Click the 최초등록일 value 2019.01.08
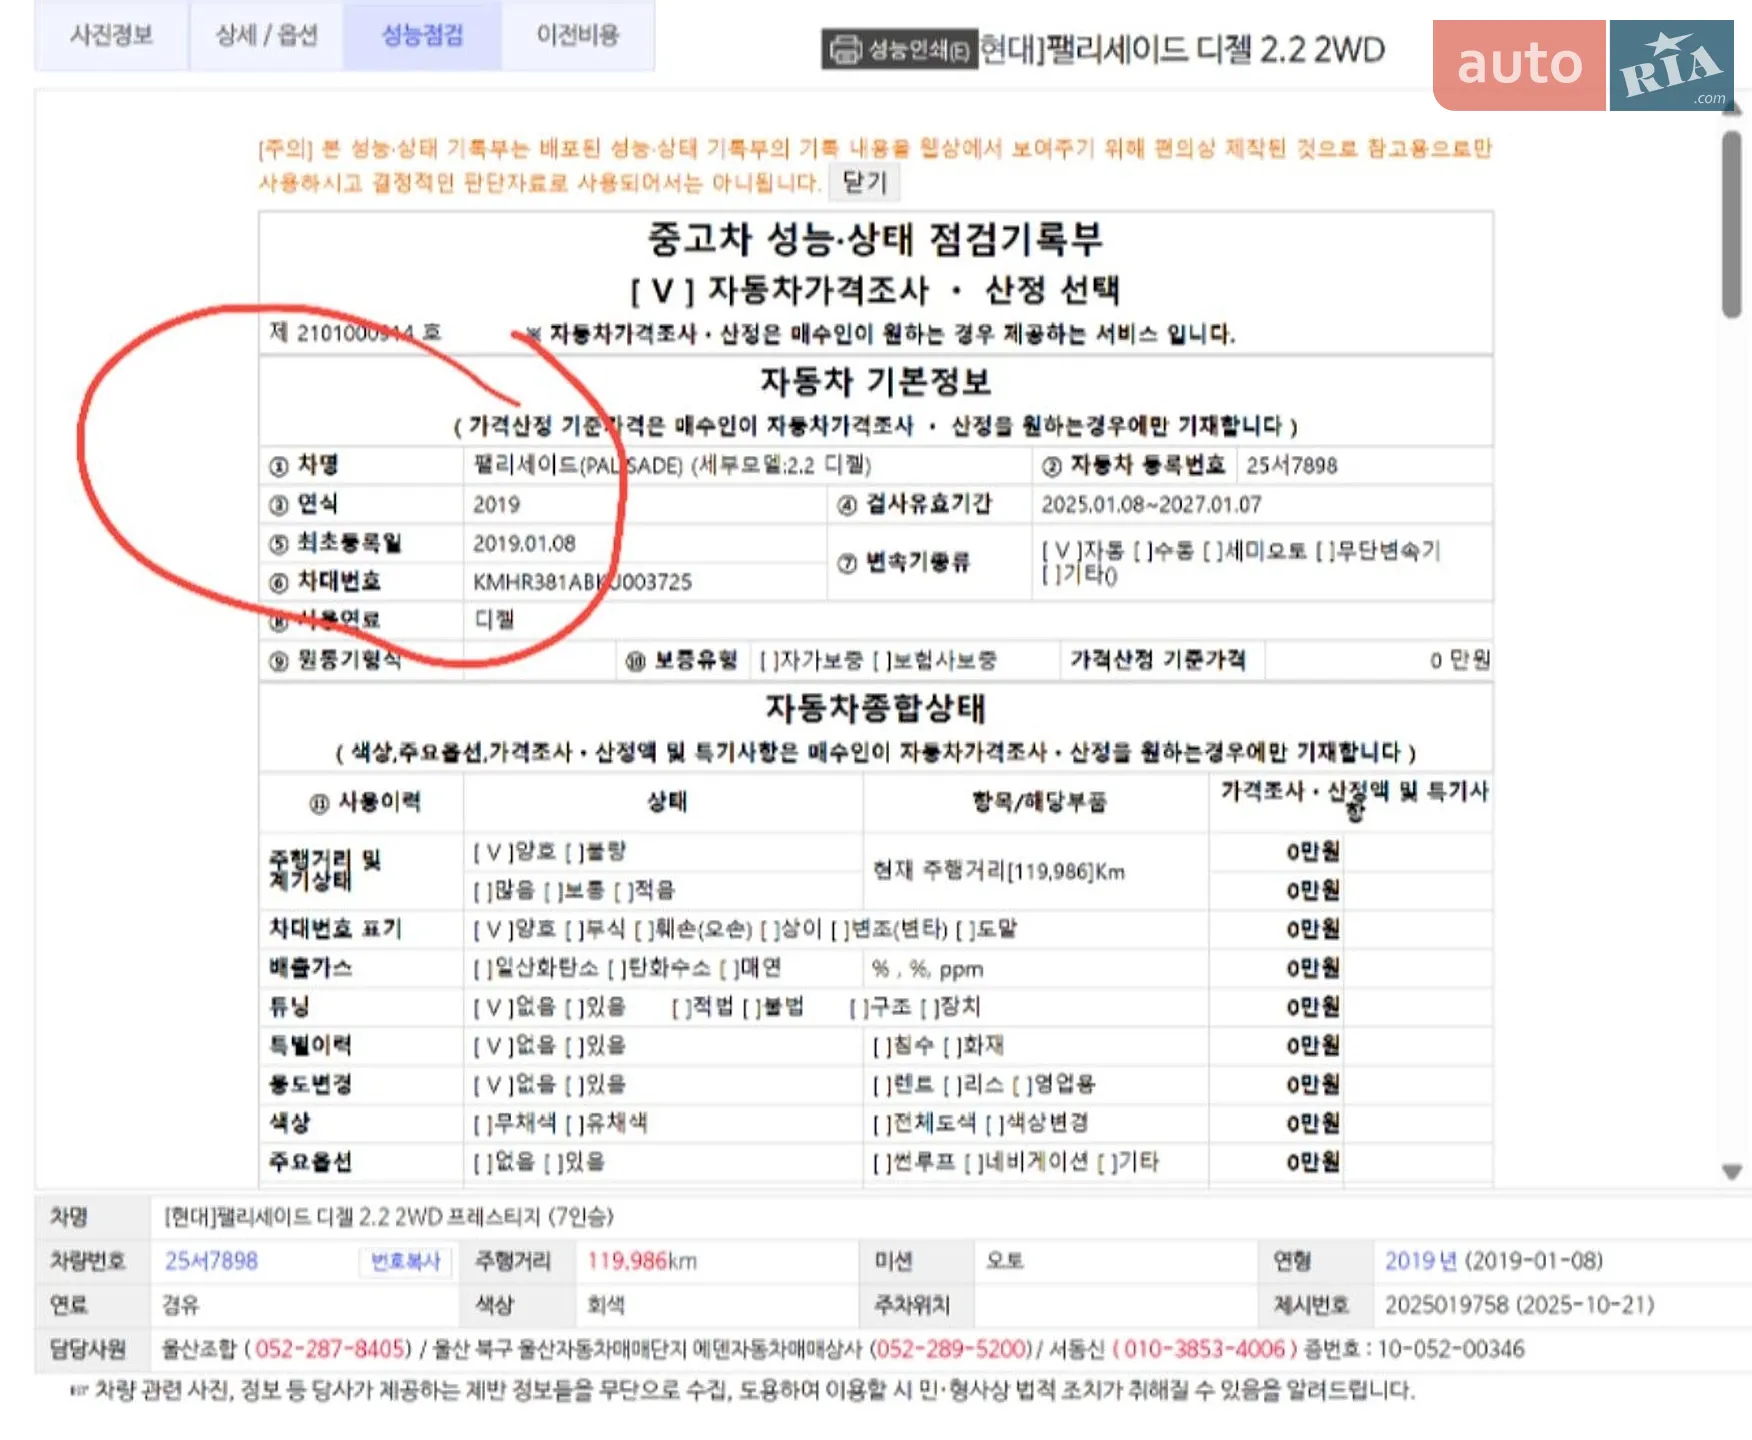Viewport: 1752px width, 1440px height. coord(524,543)
